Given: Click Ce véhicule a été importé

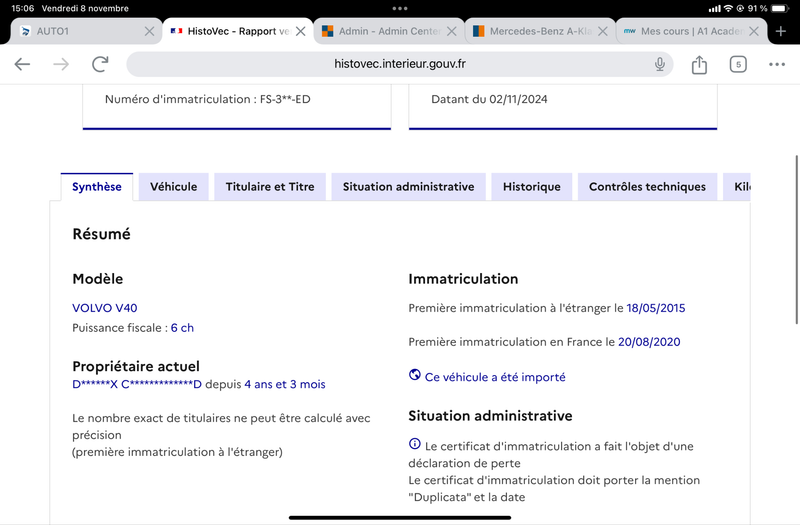Looking at the screenshot, I should click(x=495, y=377).
